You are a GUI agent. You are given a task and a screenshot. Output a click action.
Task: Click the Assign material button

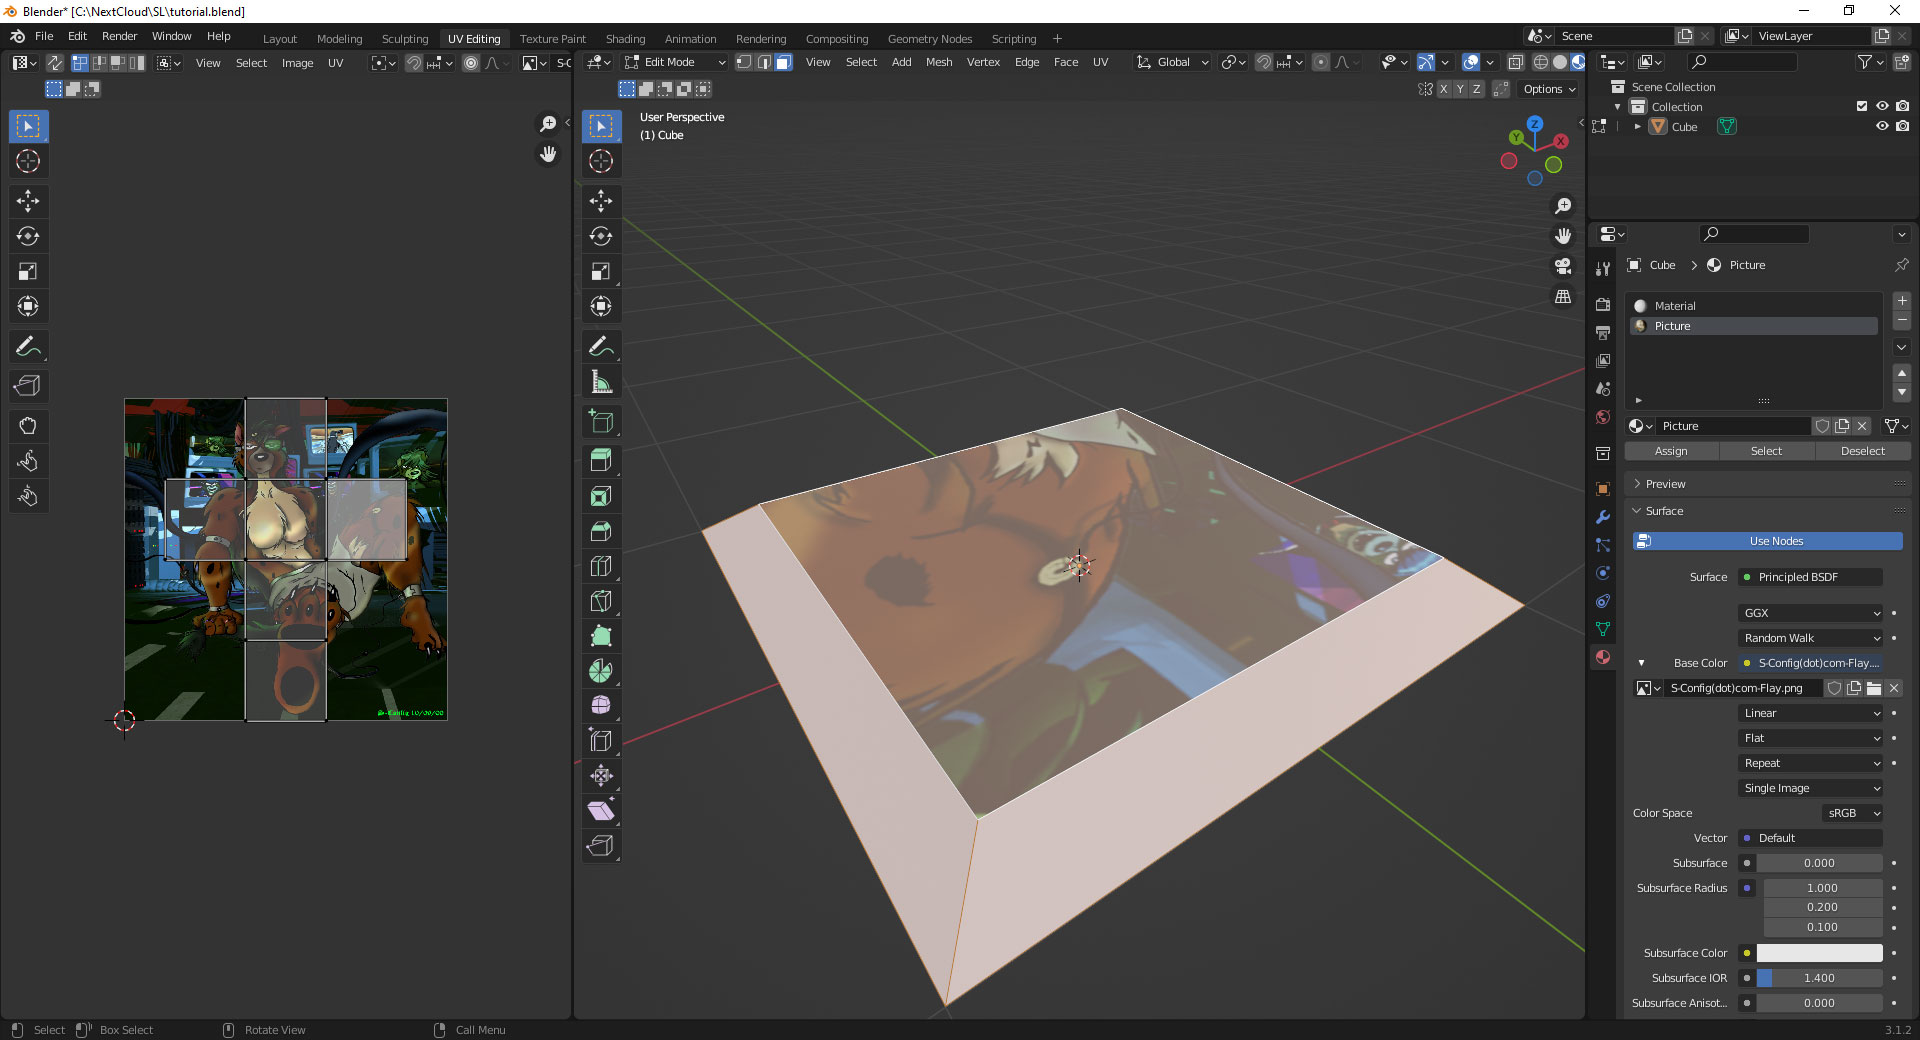(x=1671, y=451)
